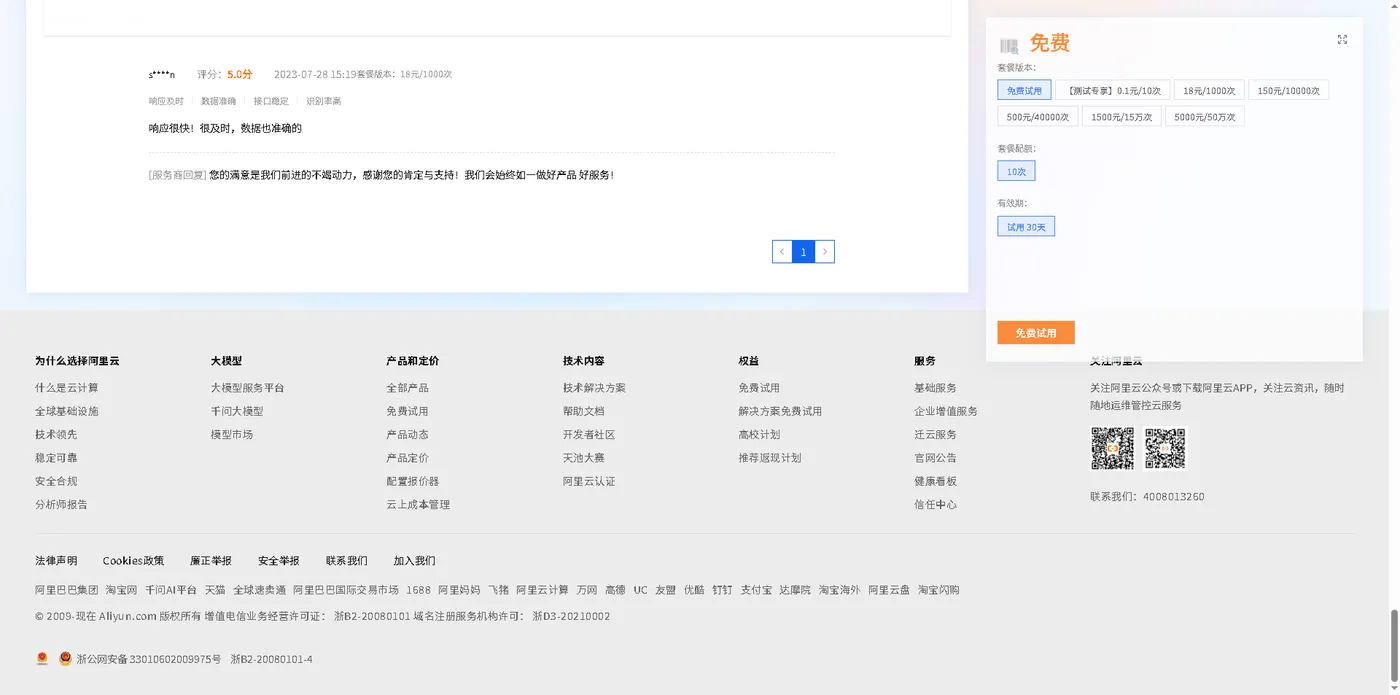
Task: Click the orange 免费试用 button
Action: pyautogui.click(x=1036, y=333)
